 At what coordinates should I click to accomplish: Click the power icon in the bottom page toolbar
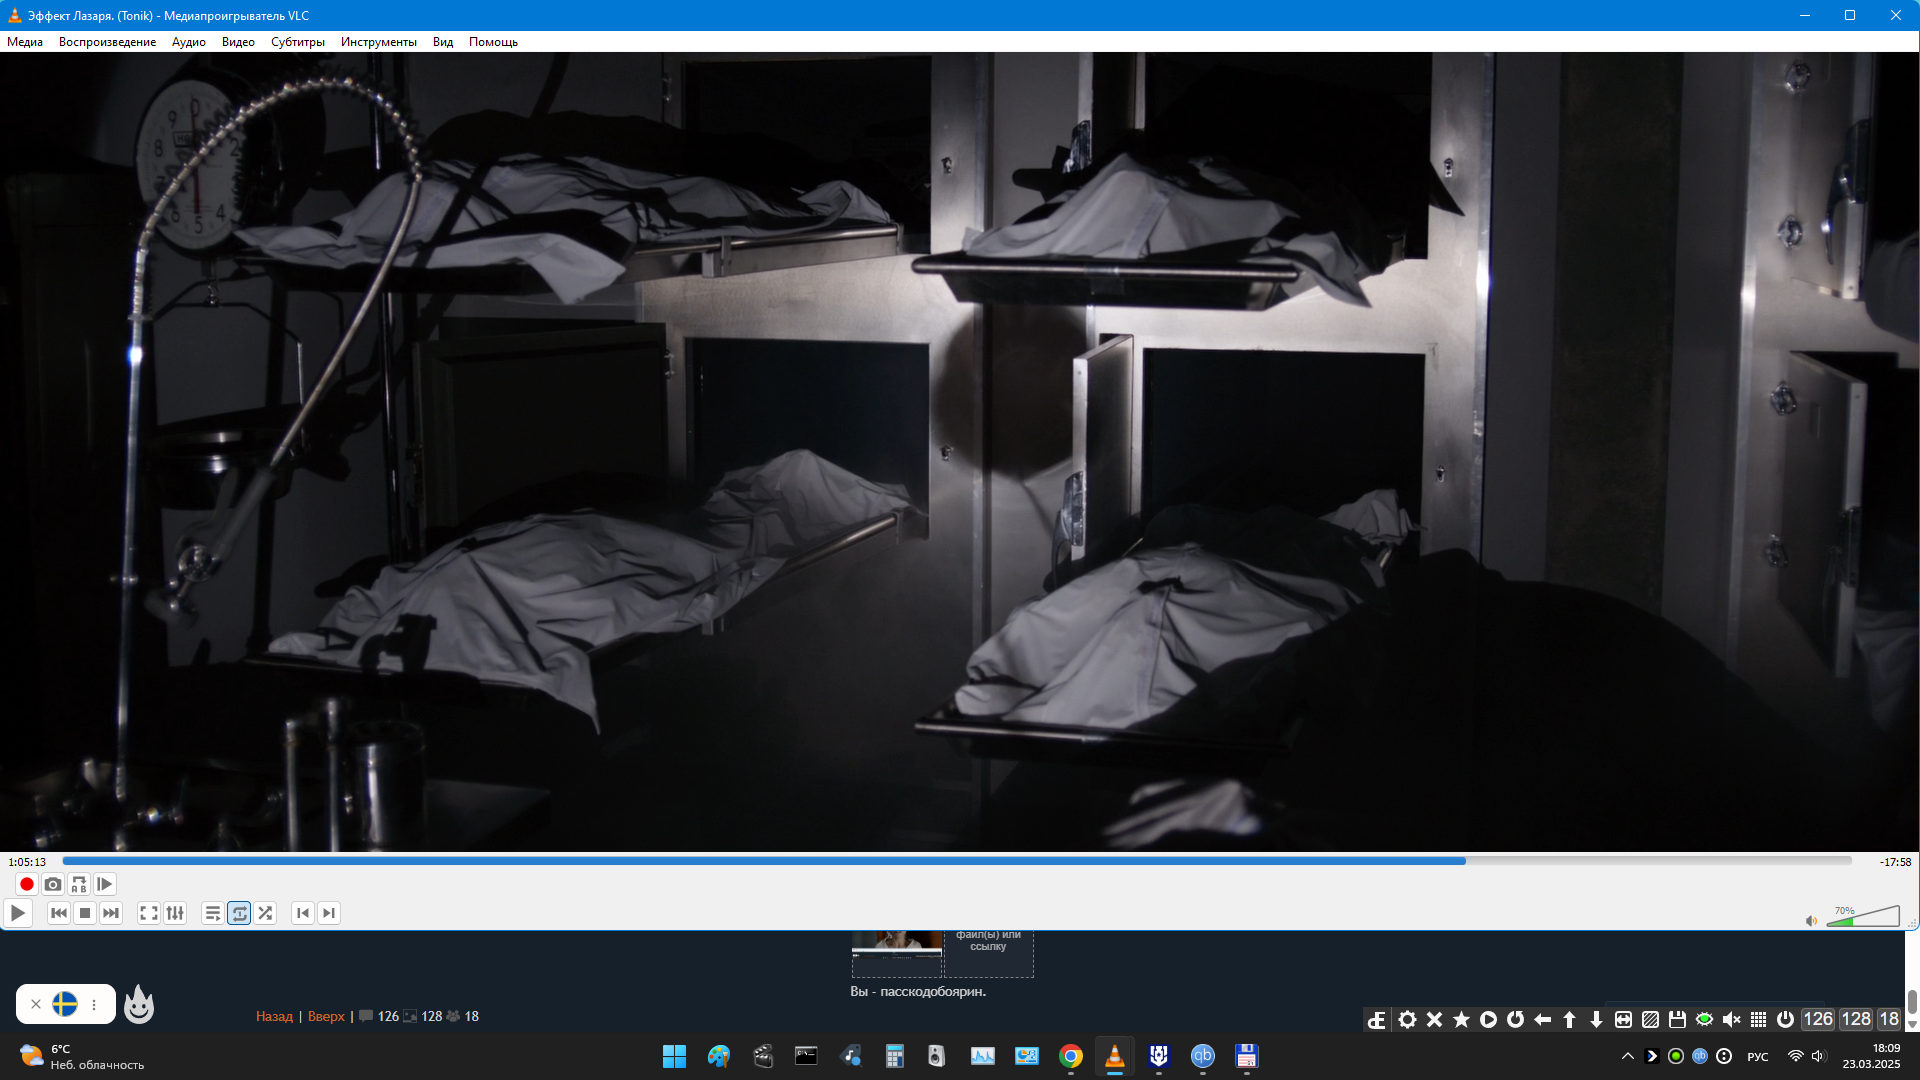(x=1785, y=1019)
